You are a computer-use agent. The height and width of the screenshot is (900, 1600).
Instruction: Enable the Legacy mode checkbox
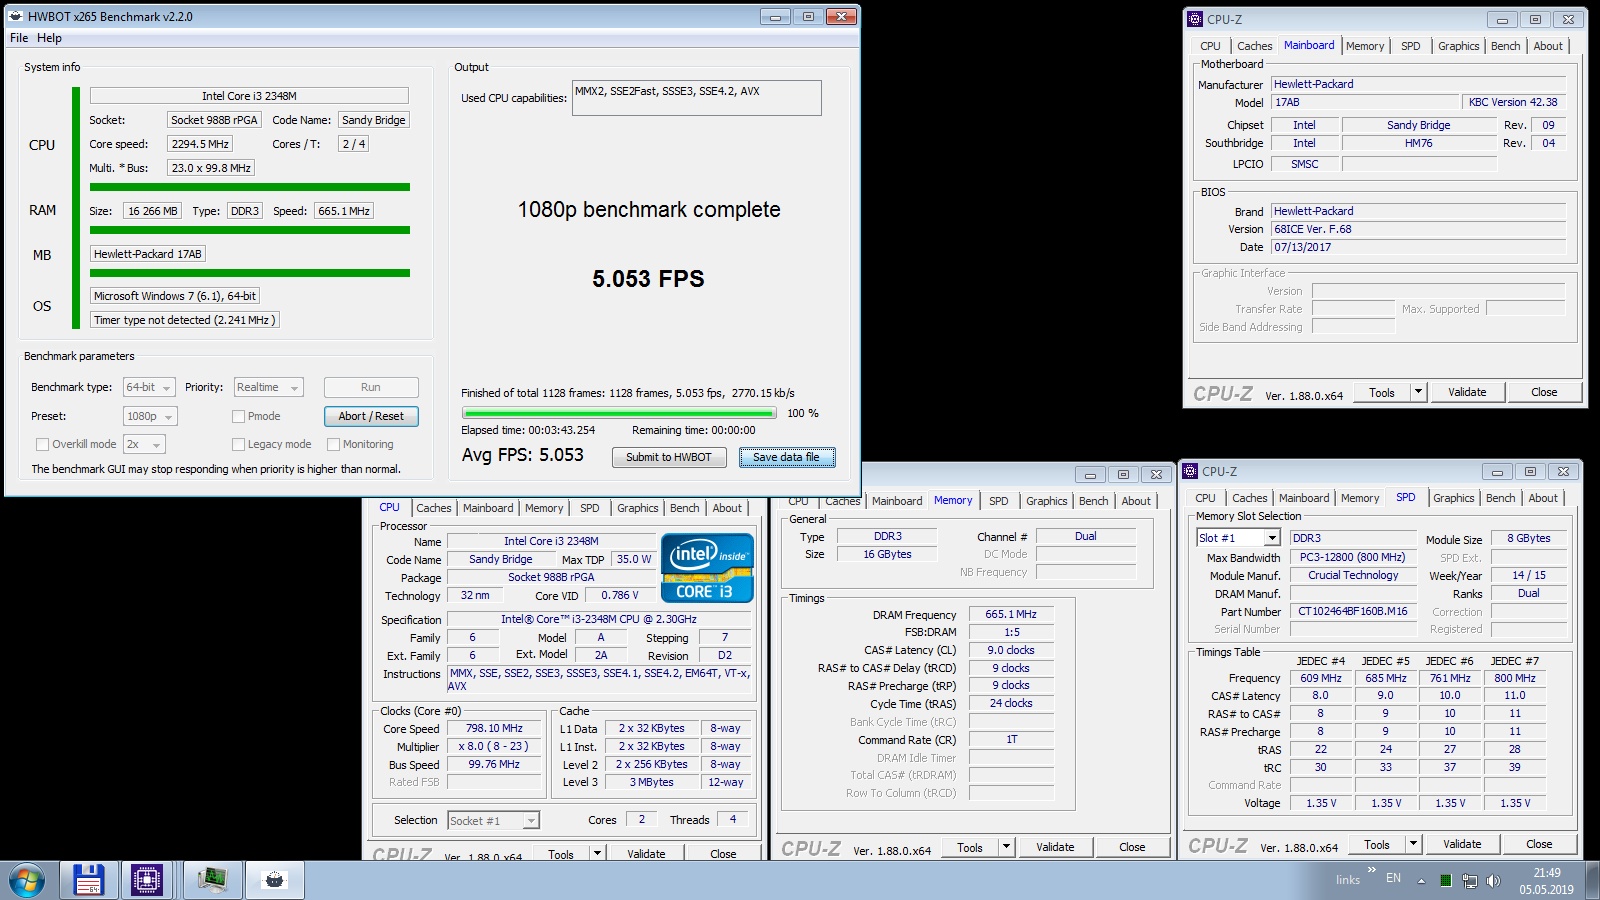238,444
